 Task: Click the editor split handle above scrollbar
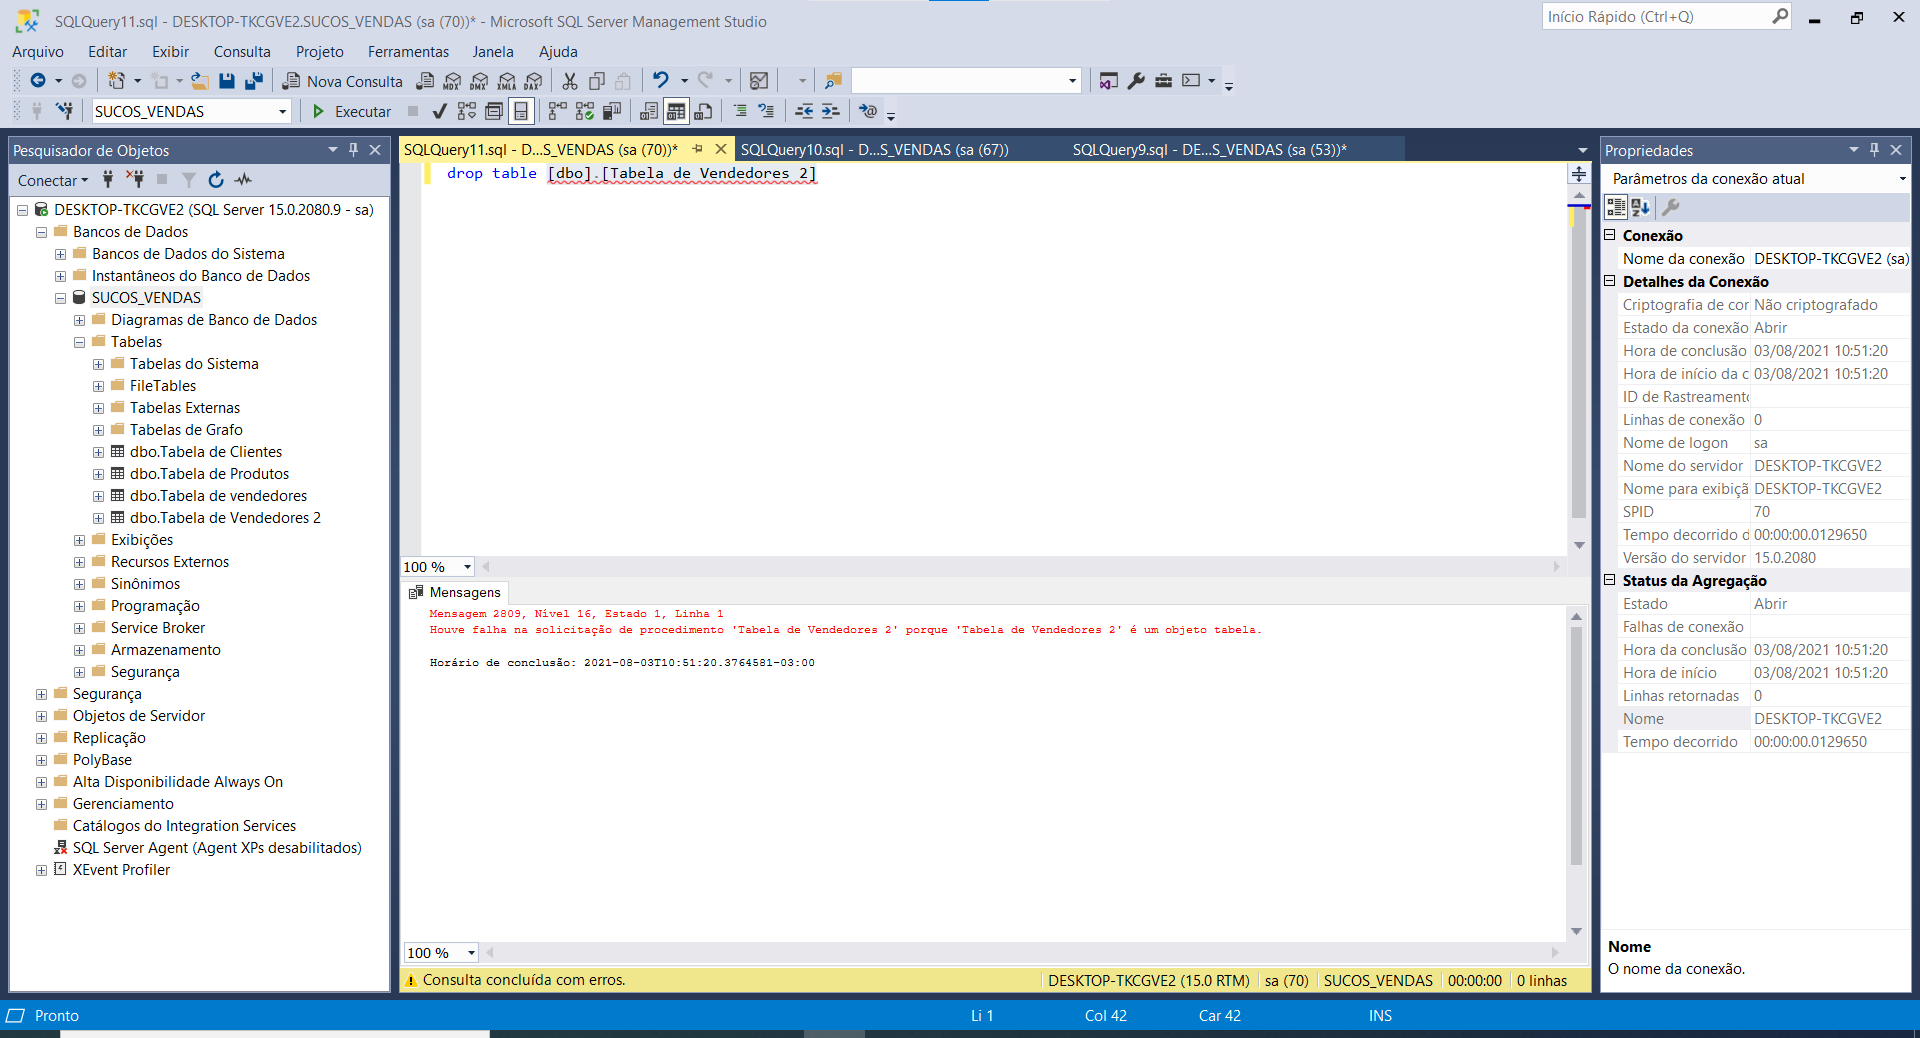click(x=1579, y=174)
